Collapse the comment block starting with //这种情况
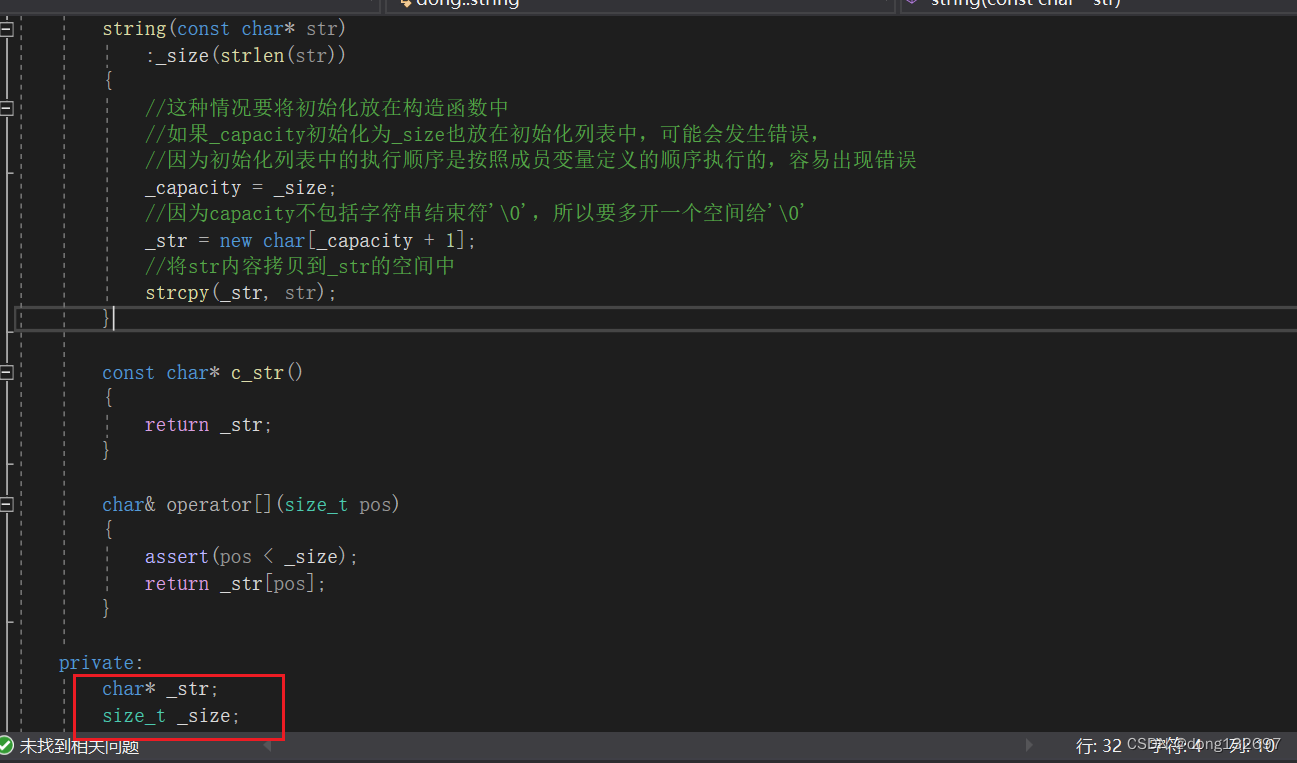 point(6,108)
